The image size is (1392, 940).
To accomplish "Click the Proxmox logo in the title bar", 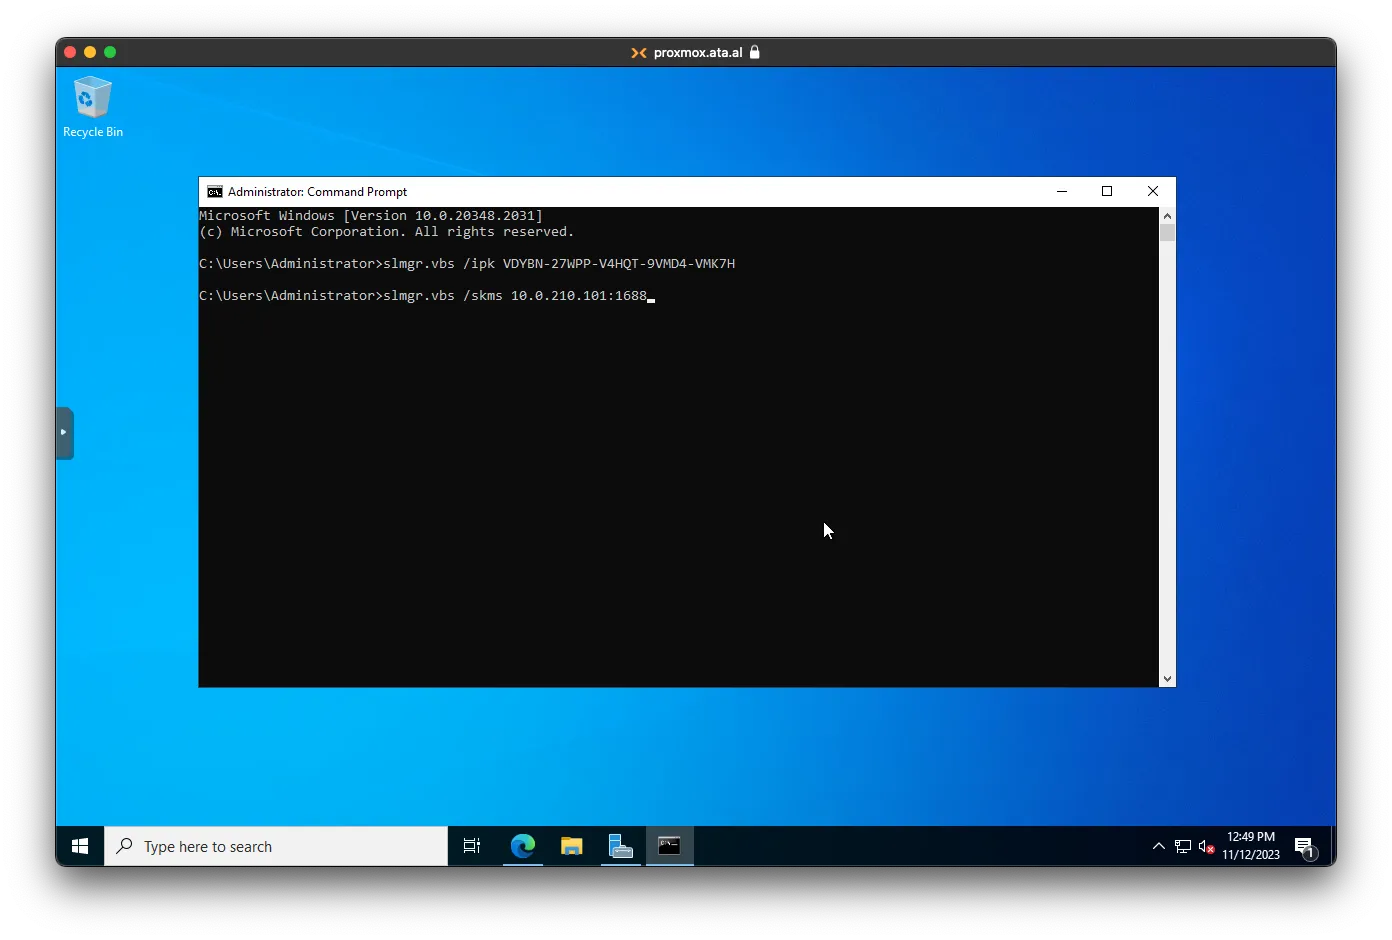I will tap(638, 53).
